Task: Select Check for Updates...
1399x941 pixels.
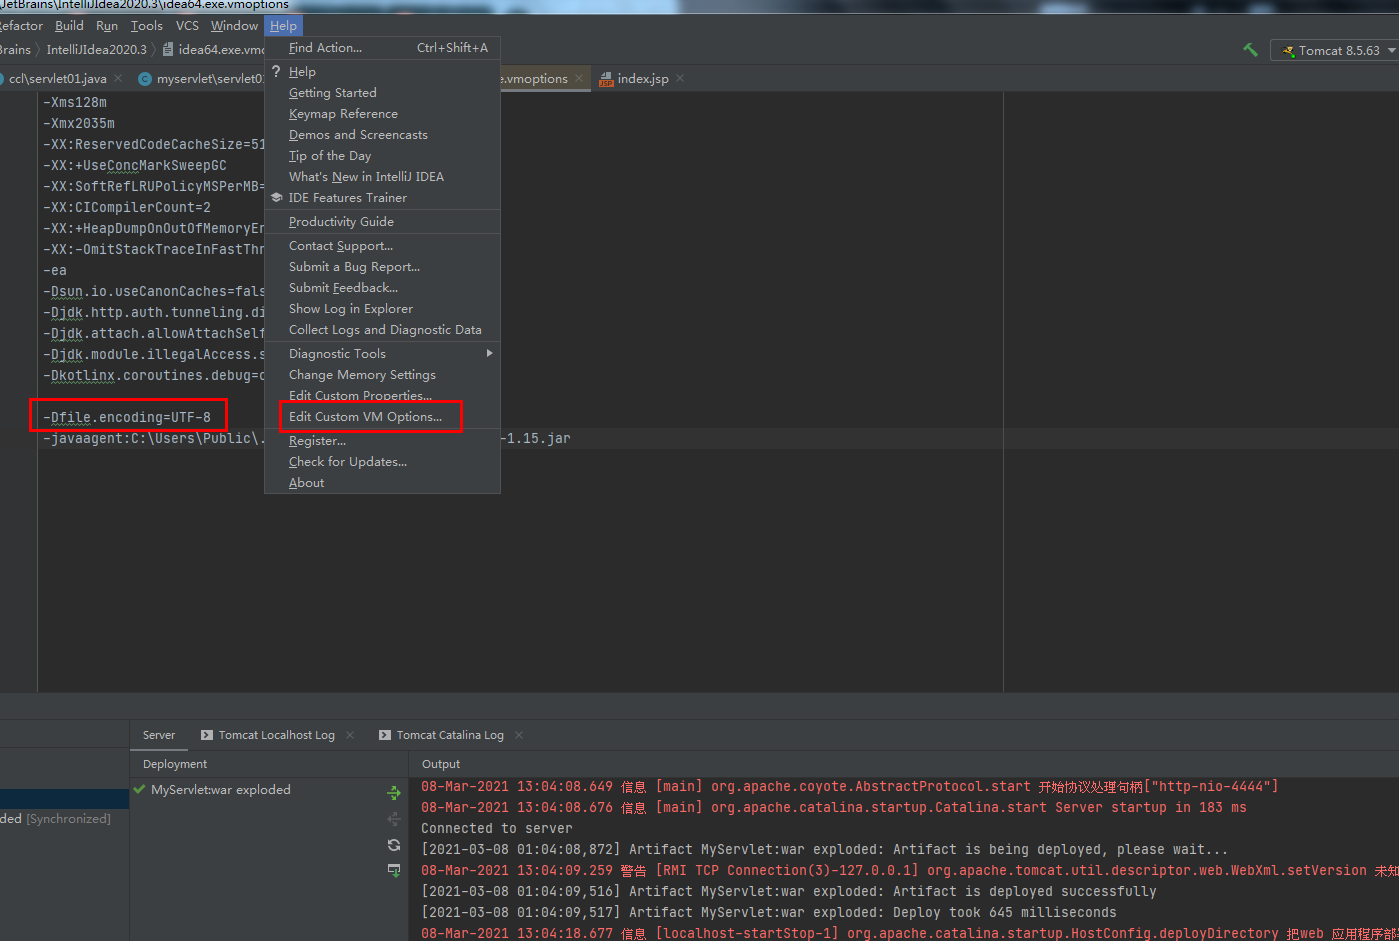Action: 382,461
